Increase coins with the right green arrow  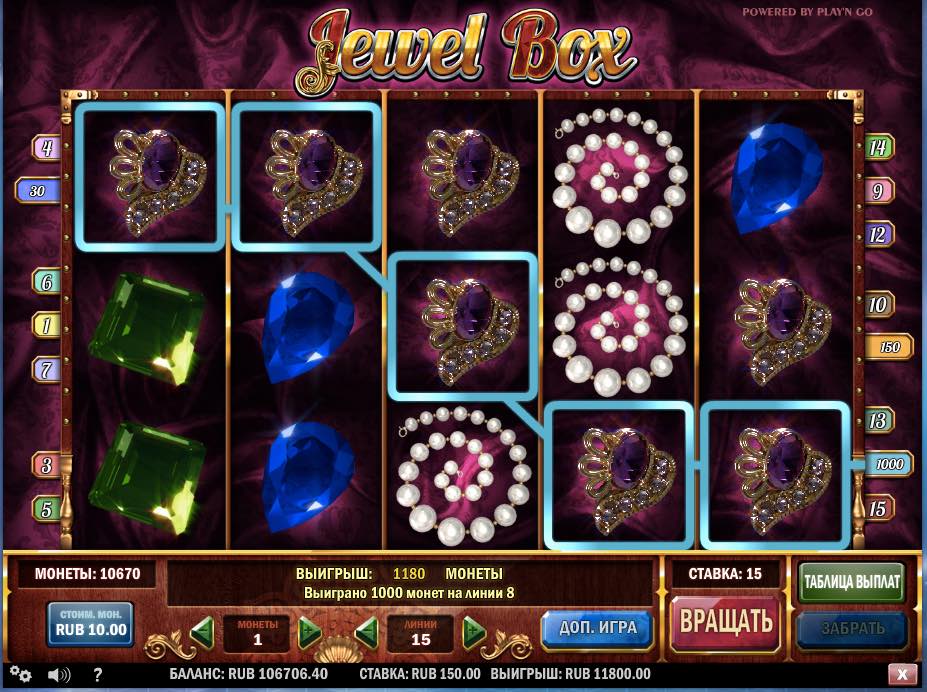click(x=310, y=632)
